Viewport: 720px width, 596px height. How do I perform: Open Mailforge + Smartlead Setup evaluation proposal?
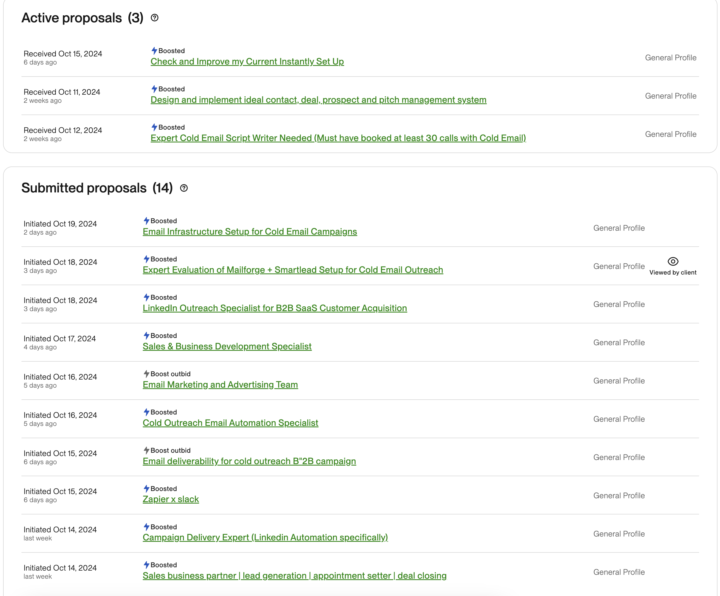point(292,270)
